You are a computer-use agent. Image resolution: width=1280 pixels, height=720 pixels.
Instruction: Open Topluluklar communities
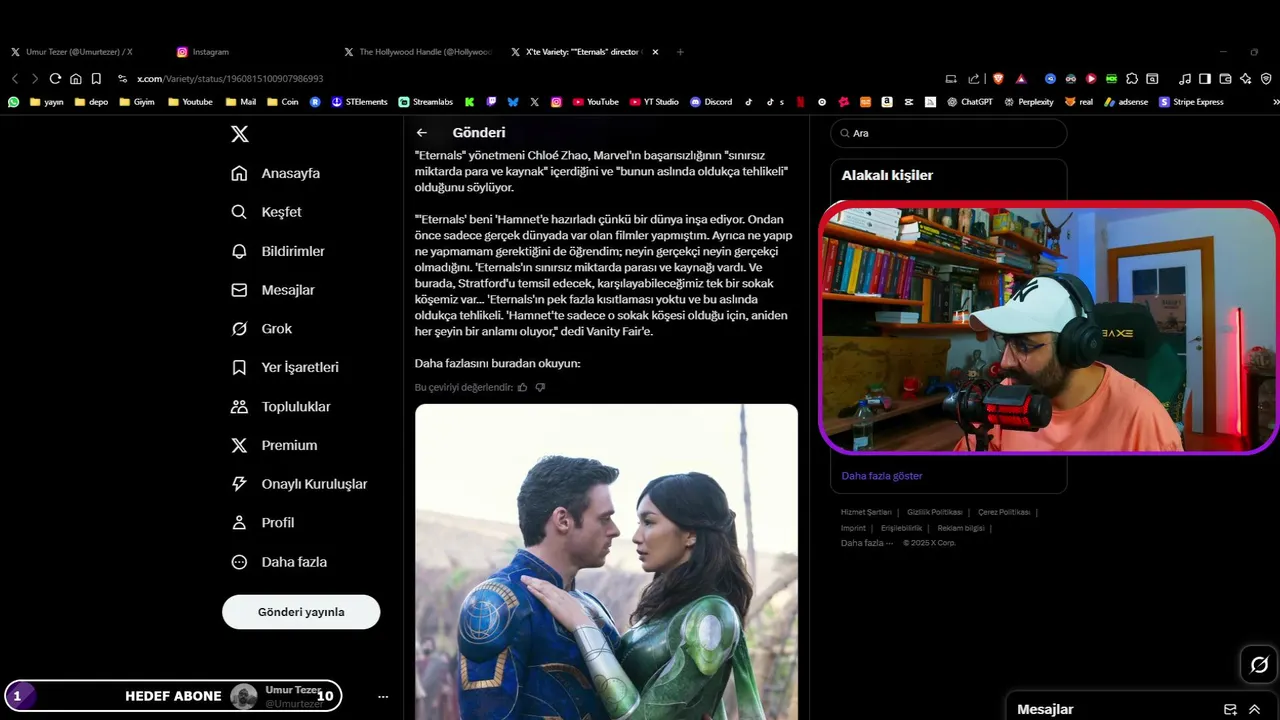(281, 406)
